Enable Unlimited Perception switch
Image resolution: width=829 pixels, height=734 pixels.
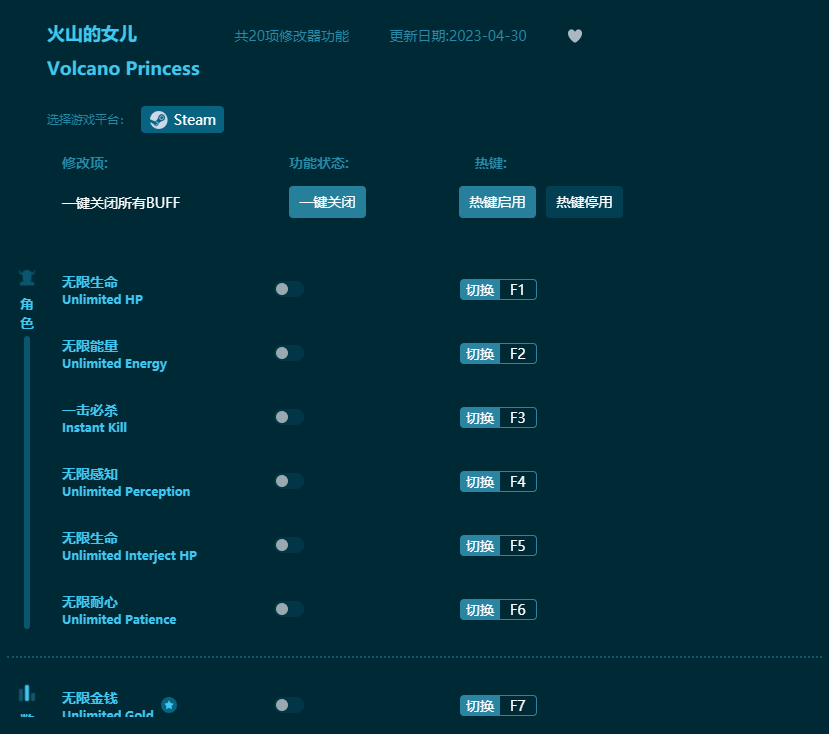coord(289,481)
